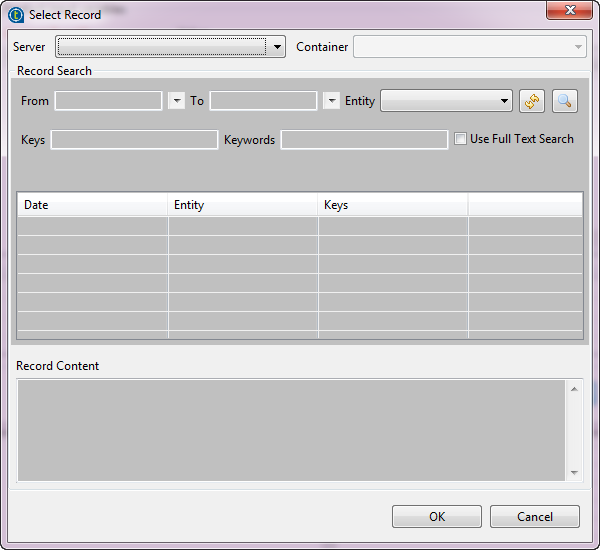Image resolution: width=600 pixels, height=550 pixels.
Task: Open the To date picker arrow
Action: coord(332,101)
